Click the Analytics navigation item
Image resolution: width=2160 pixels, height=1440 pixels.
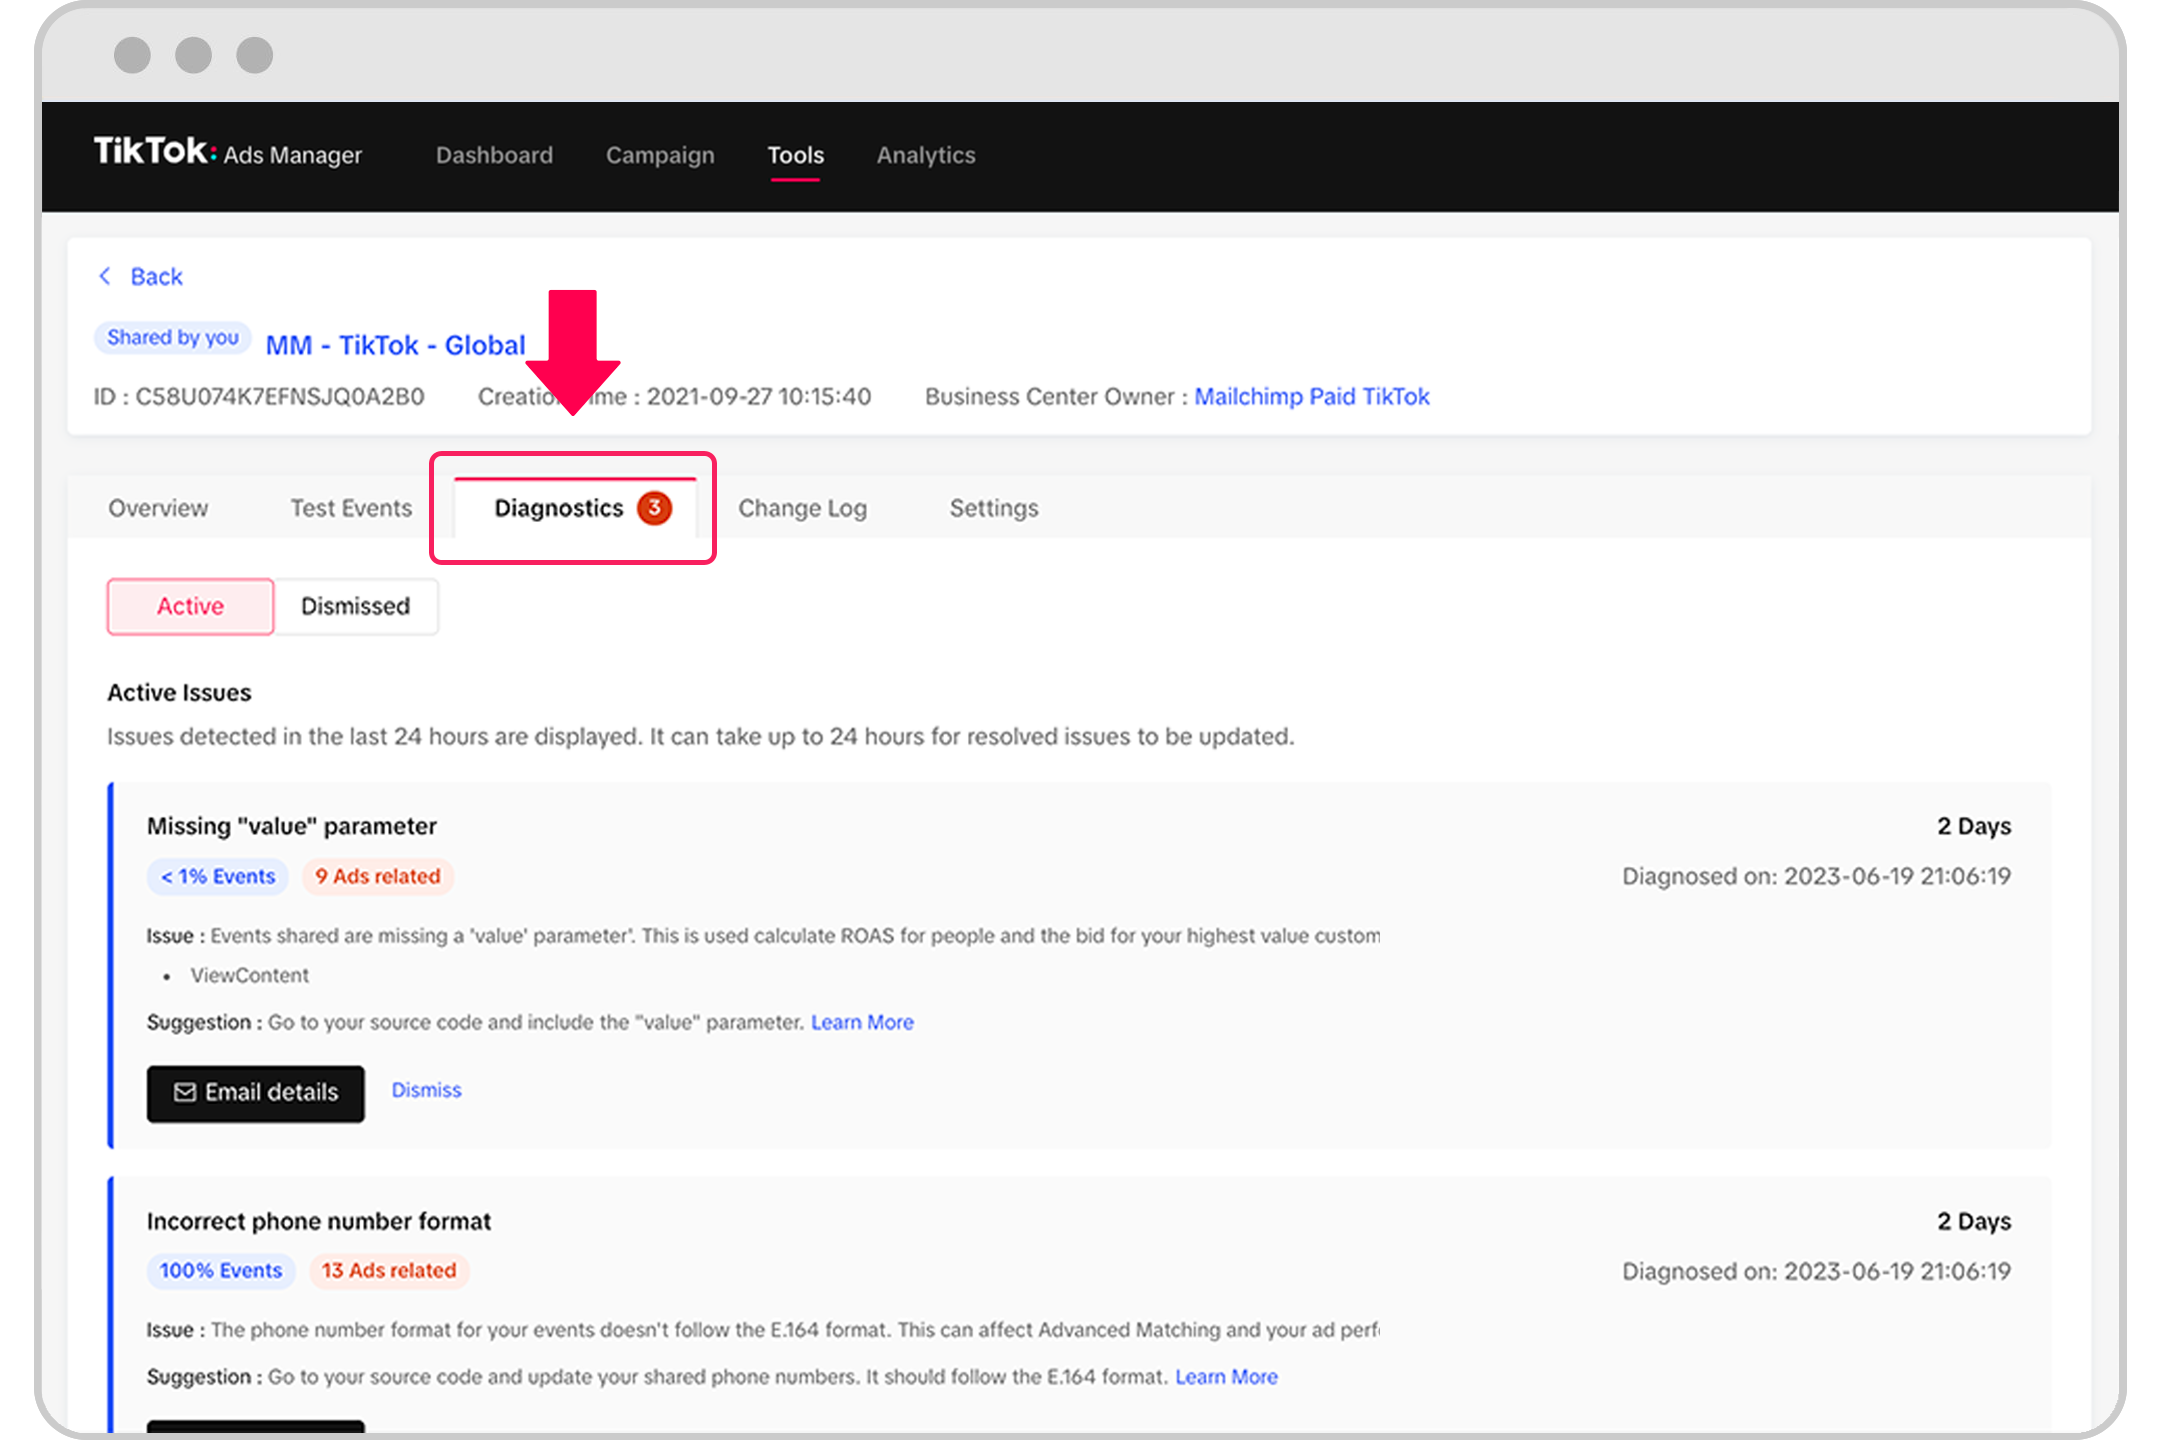[926, 154]
